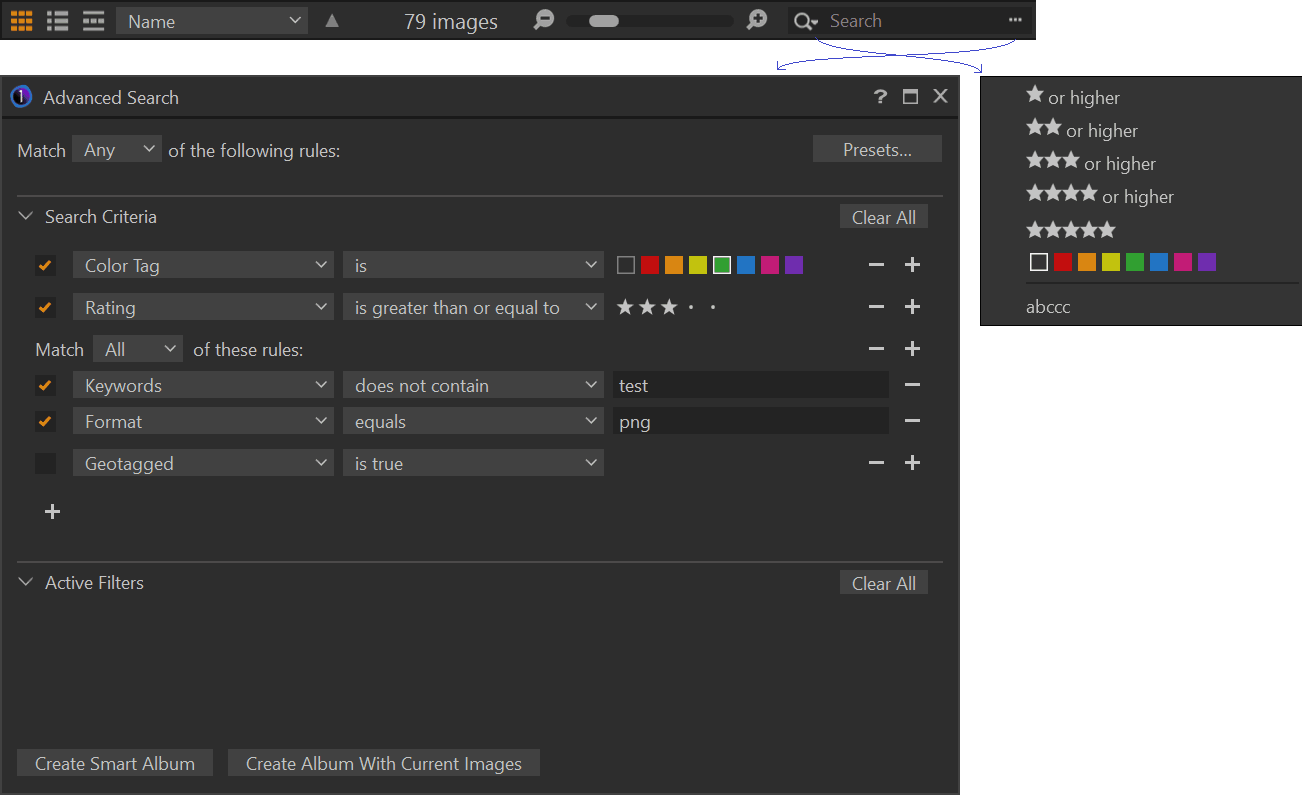Disable the Keywords rule checkbox
The width and height of the screenshot is (1302, 795).
(x=45, y=385)
